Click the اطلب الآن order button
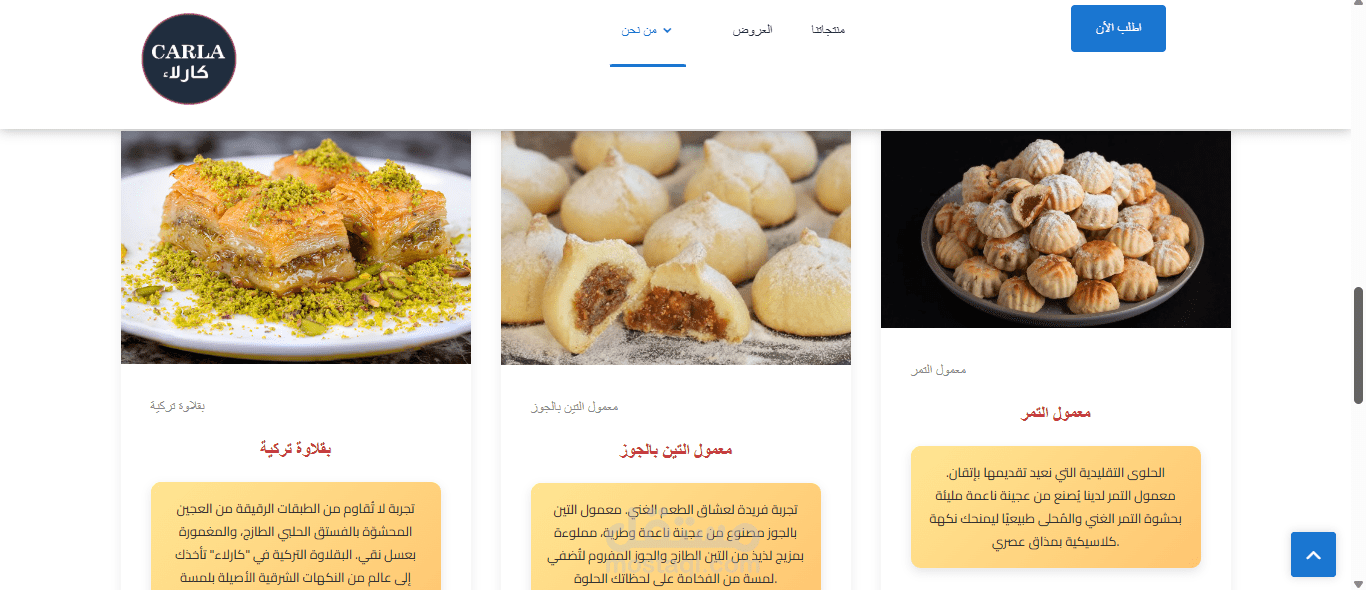The width and height of the screenshot is (1366, 590). (x=1118, y=28)
